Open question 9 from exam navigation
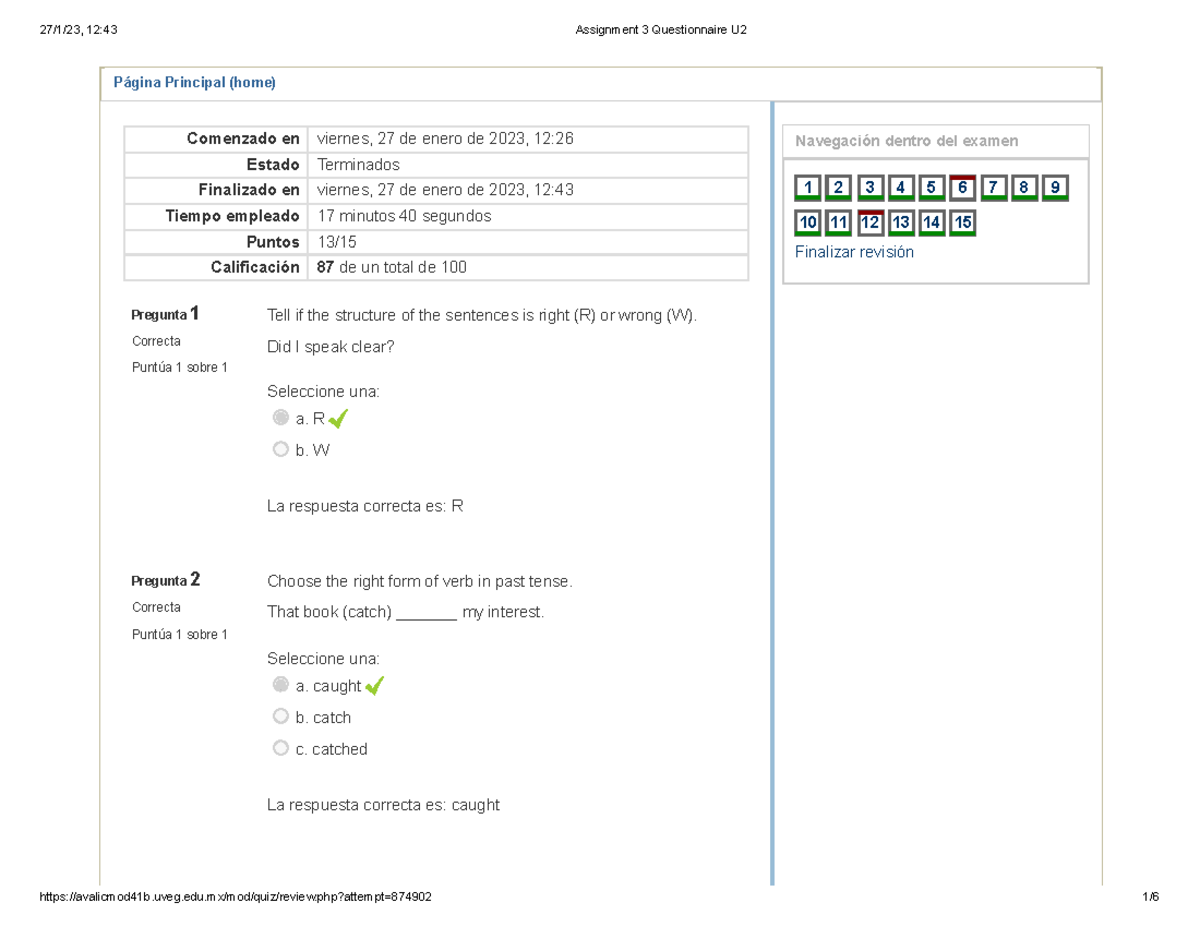1200x927 pixels. tap(1053, 187)
